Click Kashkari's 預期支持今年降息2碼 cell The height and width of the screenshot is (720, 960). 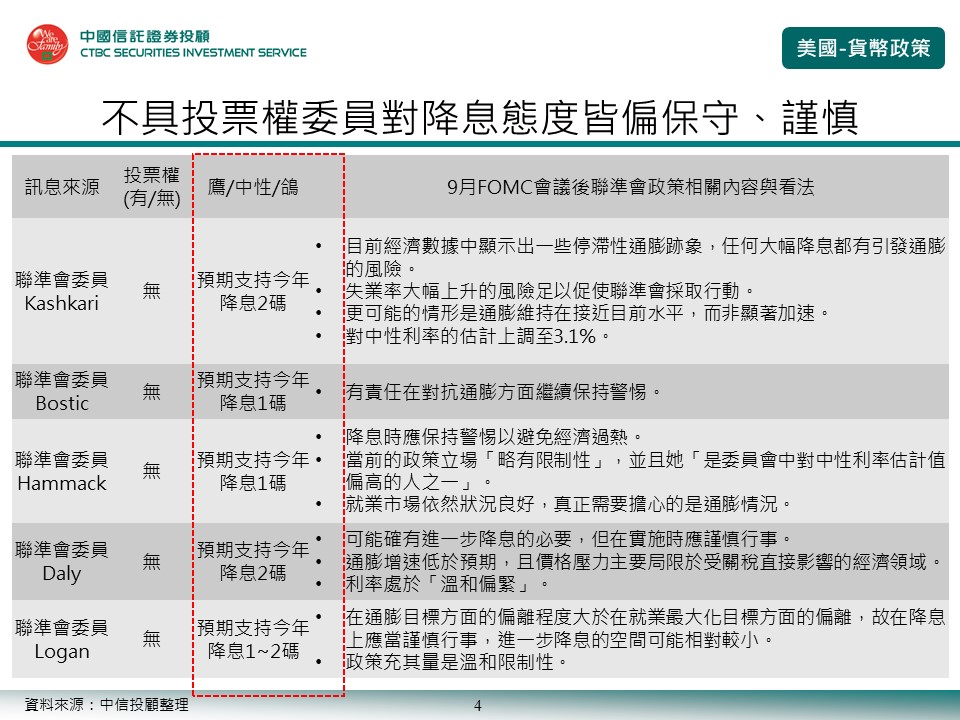click(x=252, y=291)
